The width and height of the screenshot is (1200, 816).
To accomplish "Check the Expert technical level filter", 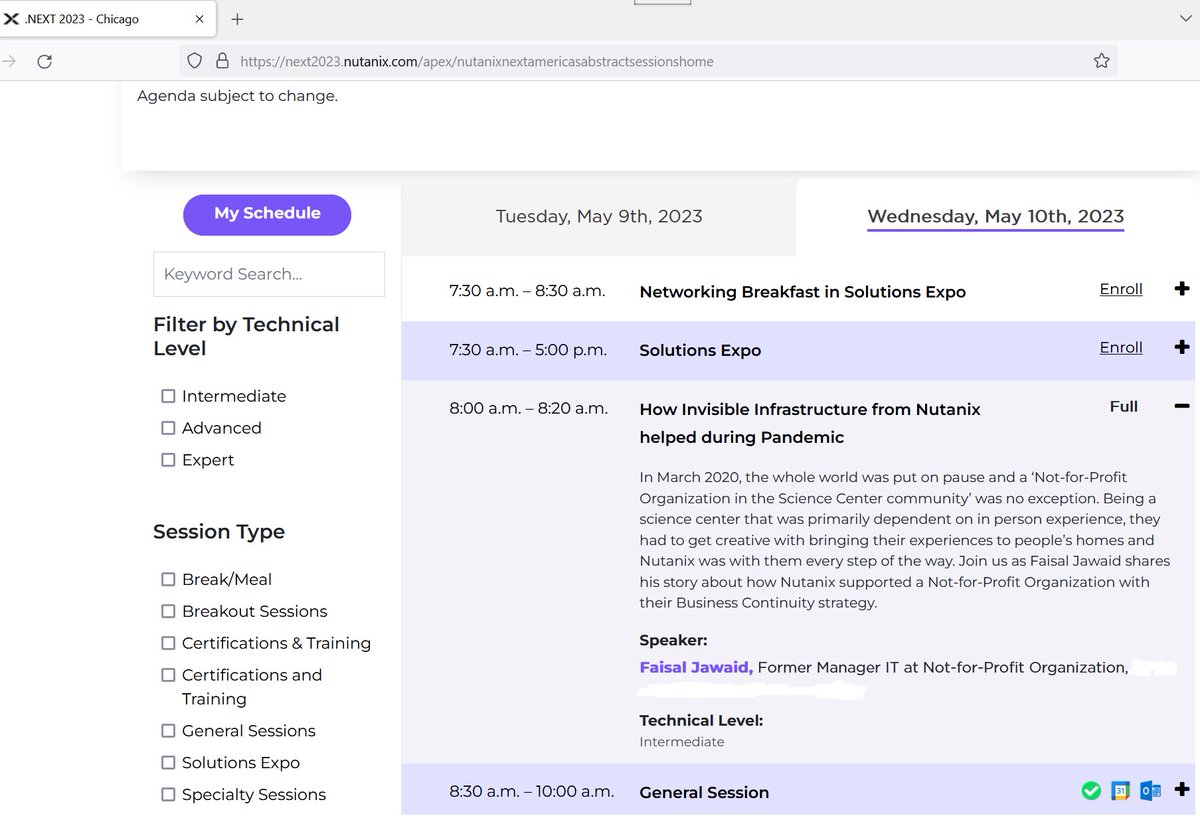I will click(x=168, y=460).
